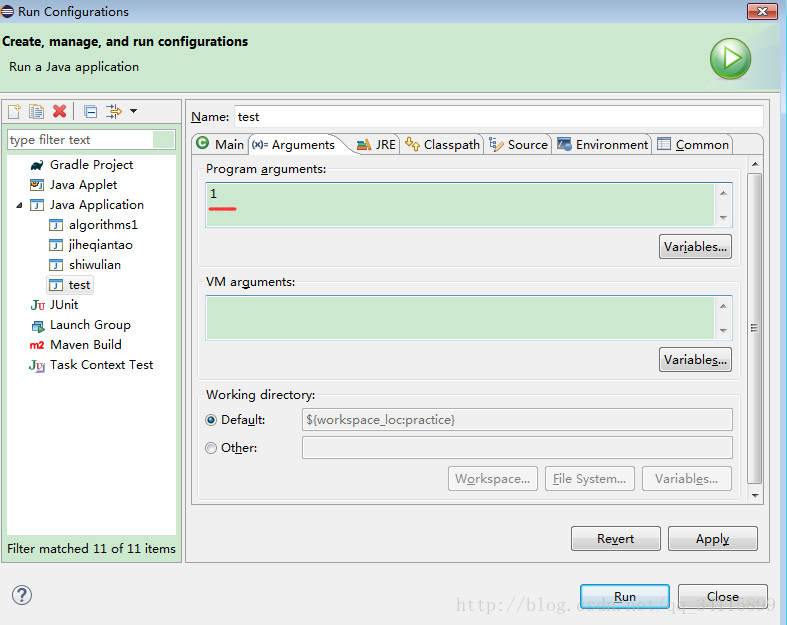Select the test configuration label
The image size is (787, 625).
pos(79,285)
